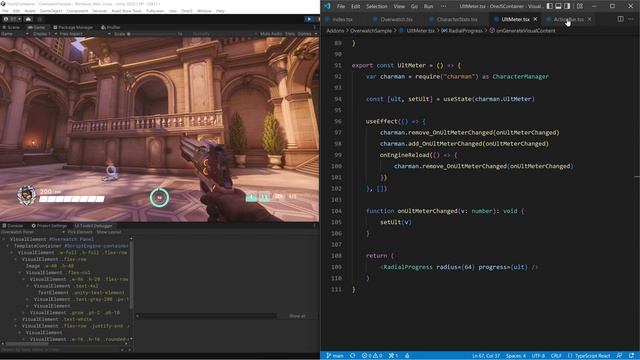Open Unity Assets menu
The width and height of the screenshot is (640, 360).
[x=30, y=11]
